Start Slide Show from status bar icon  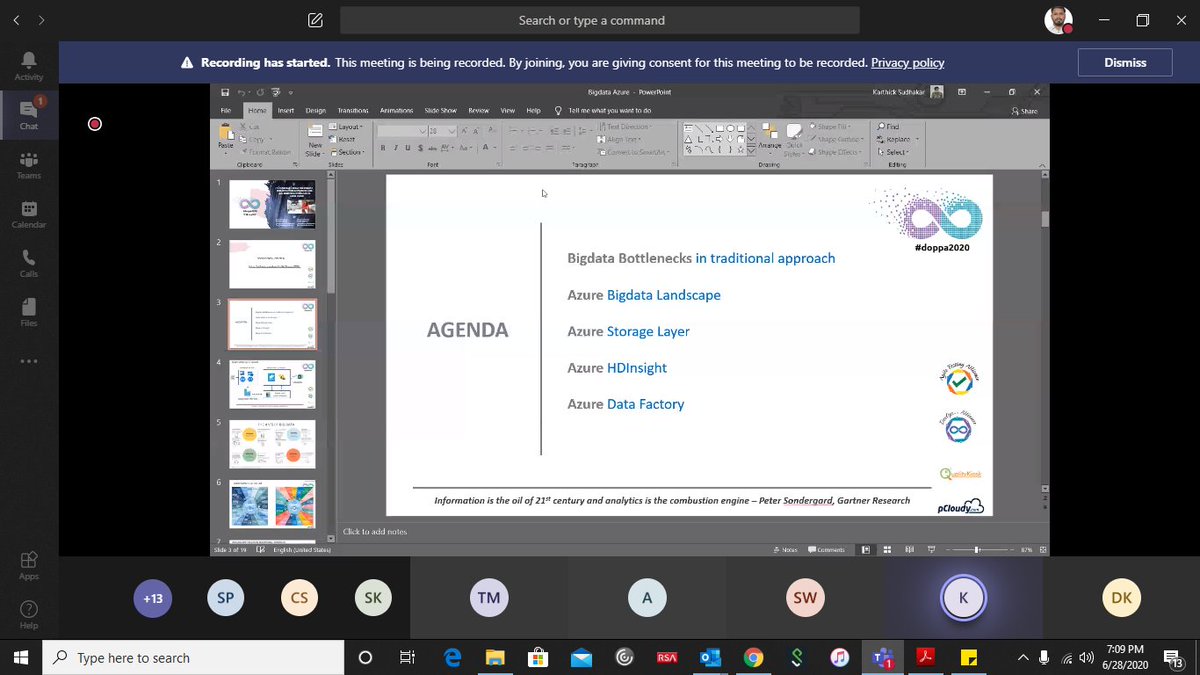pos(932,549)
